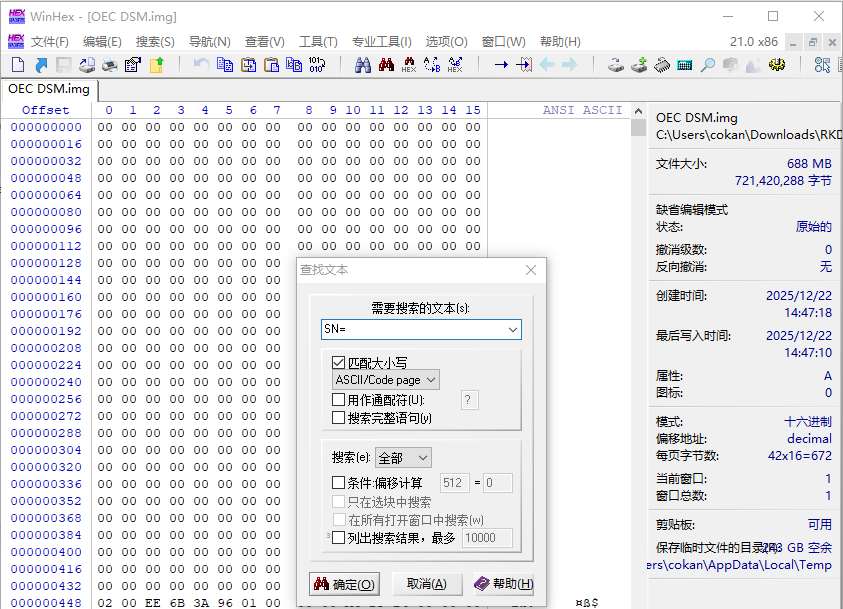The image size is (843, 609).
Task: Click the magnifier zoom toolbar icon
Action: click(708, 65)
